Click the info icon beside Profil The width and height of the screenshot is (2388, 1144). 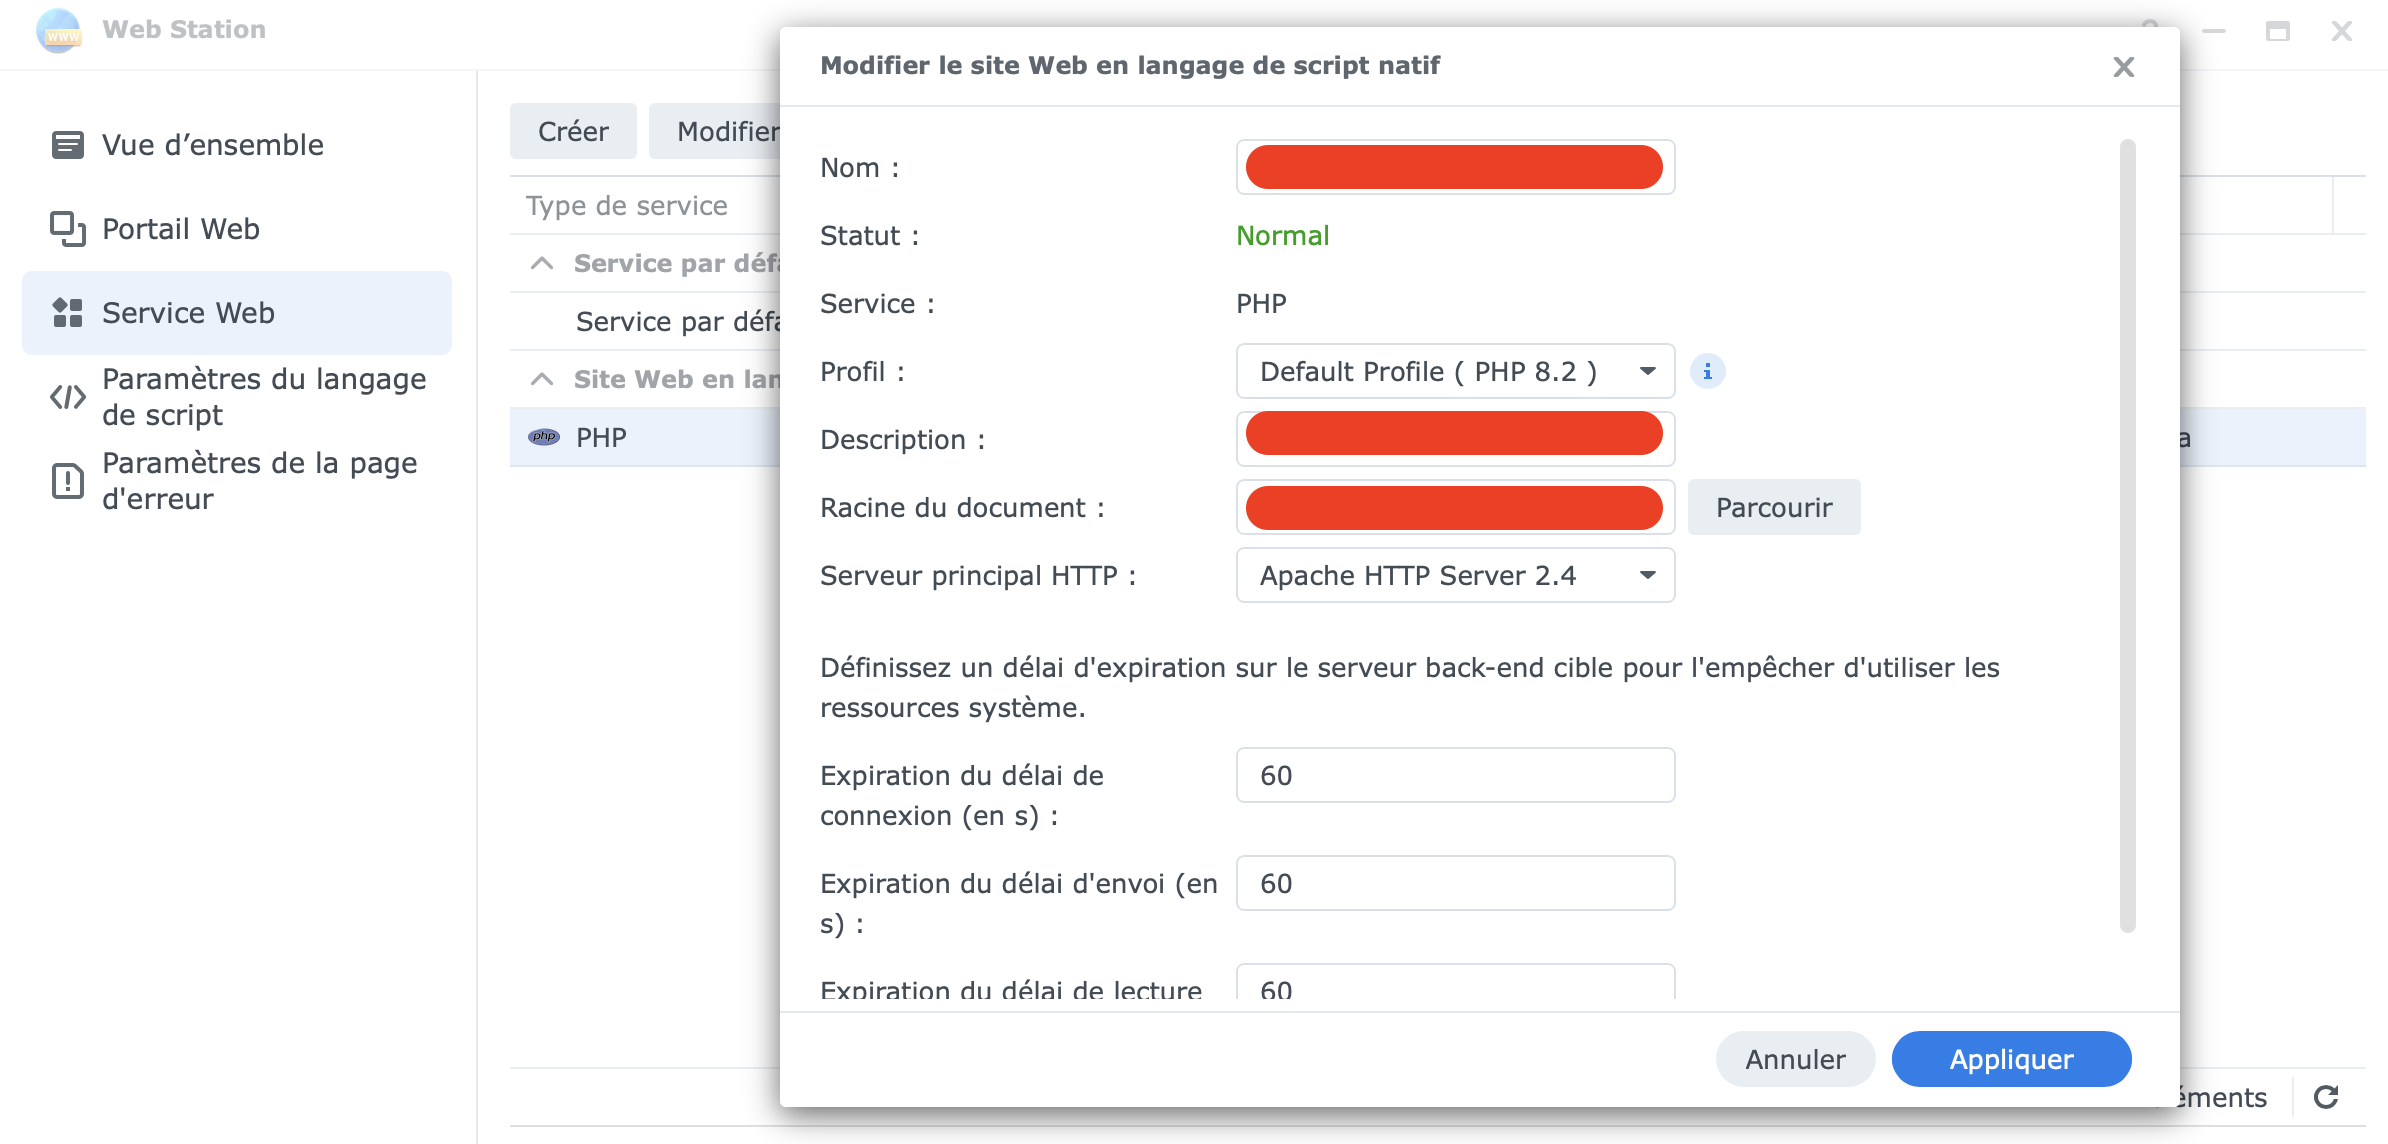[1707, 372]
